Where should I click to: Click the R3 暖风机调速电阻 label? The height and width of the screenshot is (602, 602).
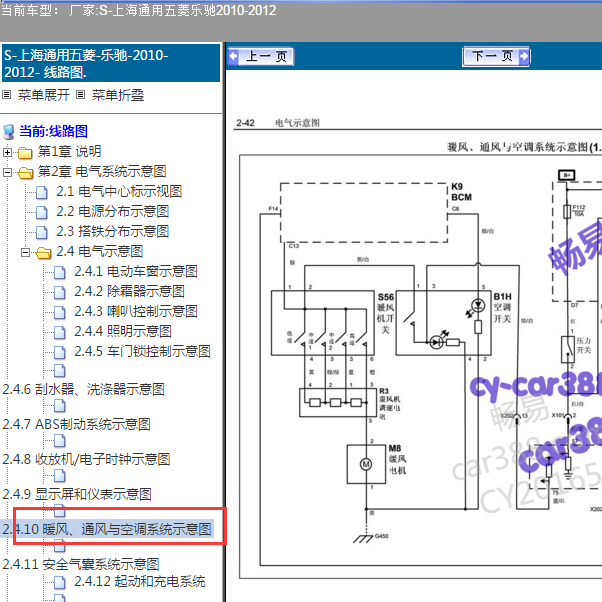coord(389,404)
